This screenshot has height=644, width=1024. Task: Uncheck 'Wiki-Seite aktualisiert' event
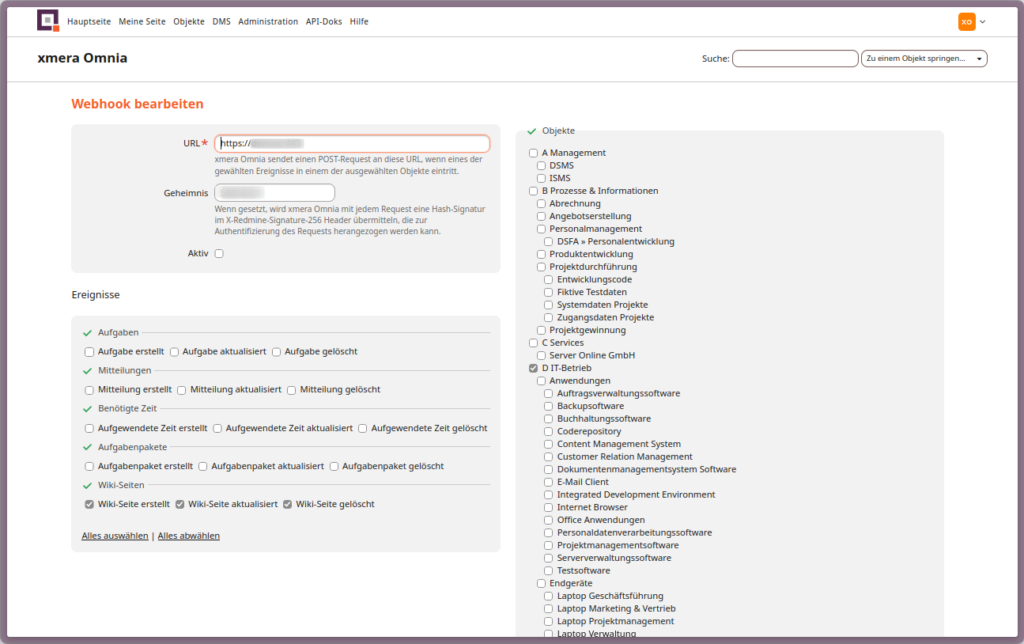click(180, 504)
